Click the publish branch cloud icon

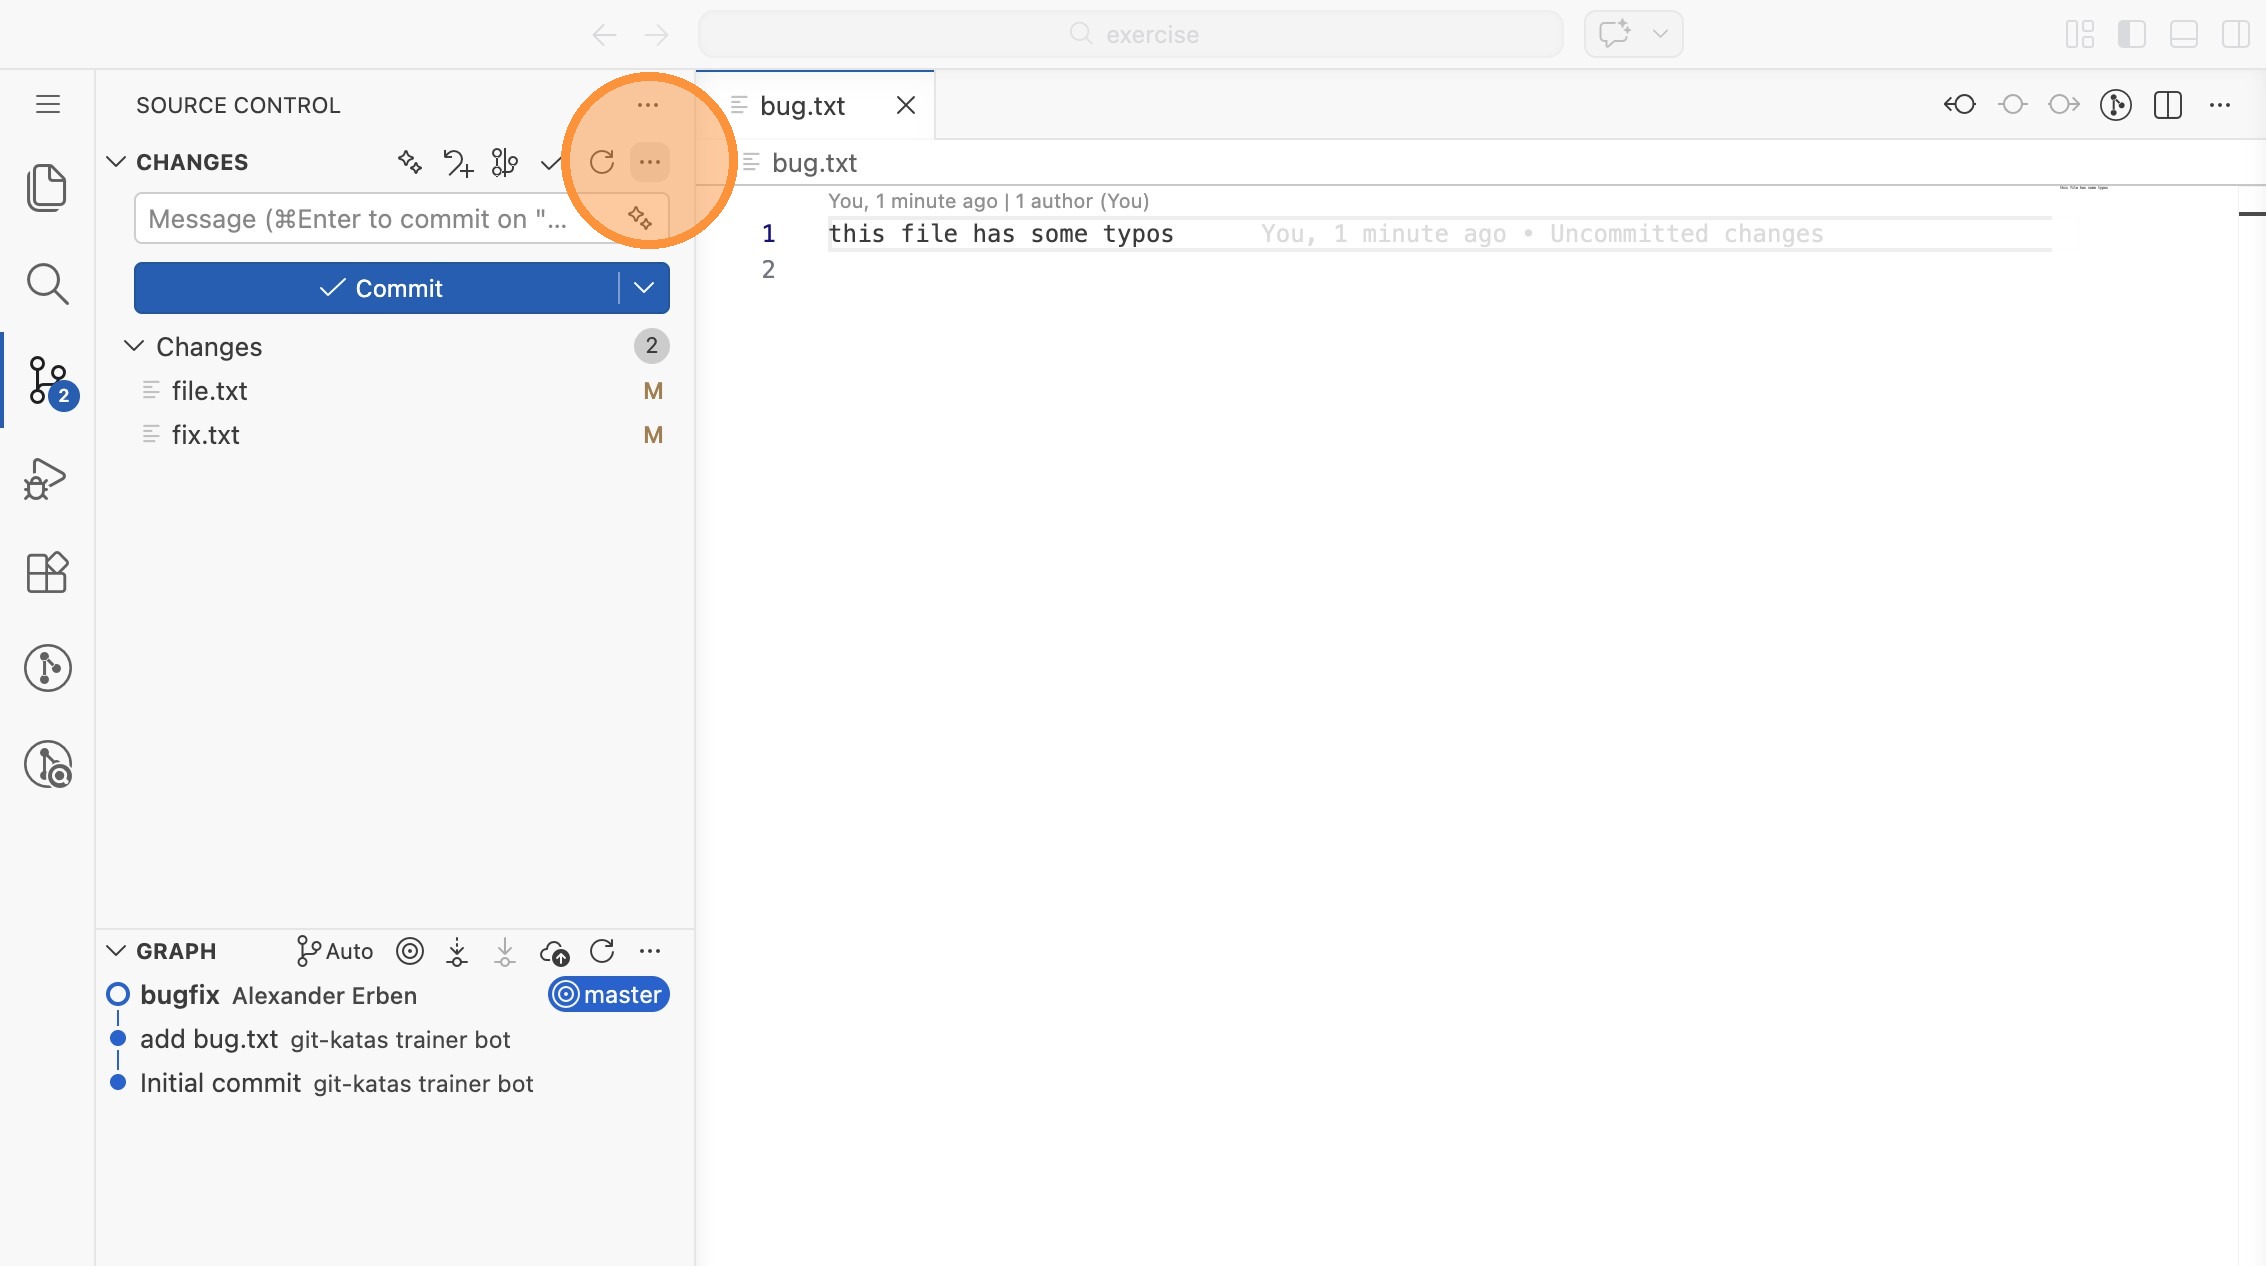tap(554, 951)
